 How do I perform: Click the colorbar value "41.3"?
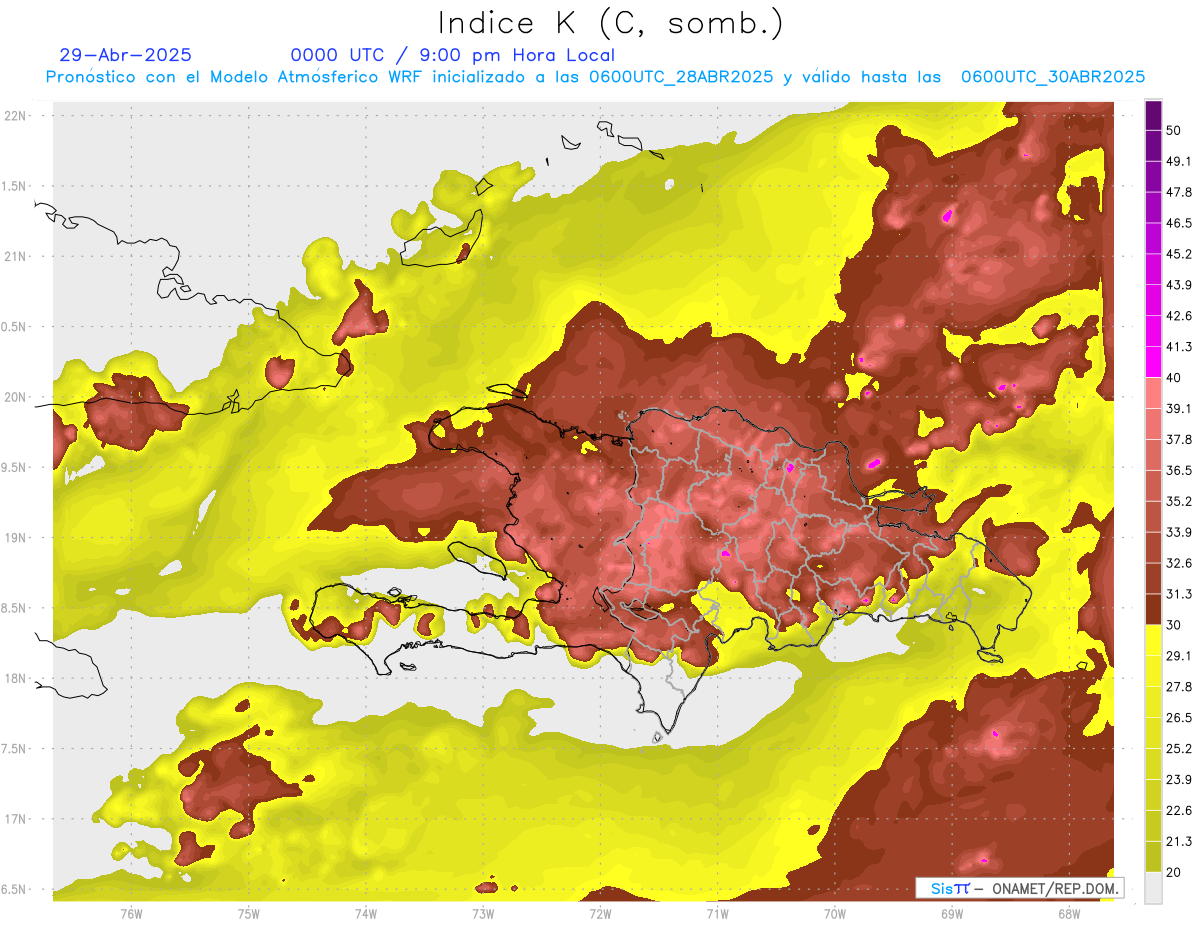1178,347
